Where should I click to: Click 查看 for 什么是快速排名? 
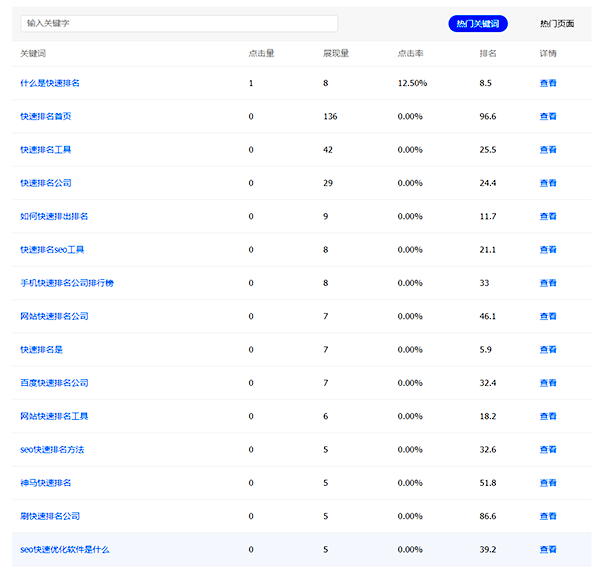pyautogui.click(x=548, y=83)
